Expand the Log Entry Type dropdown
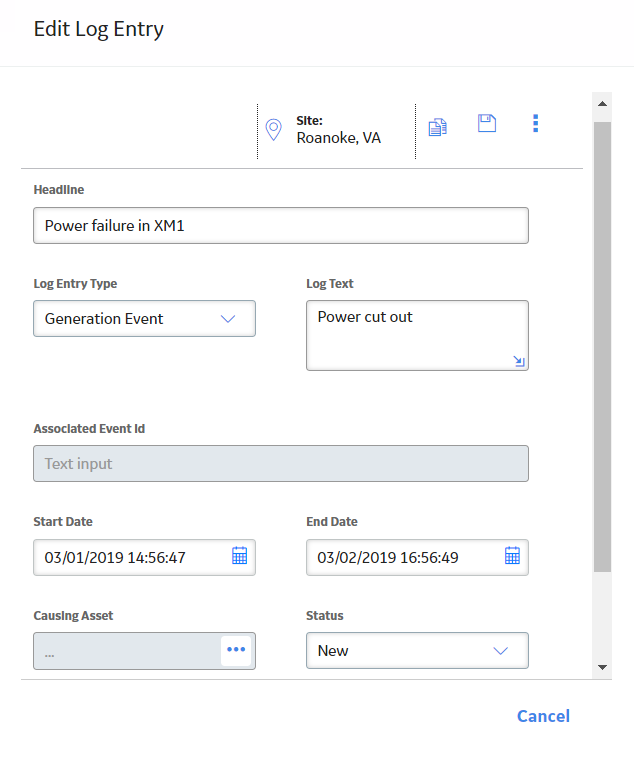634x759 pixels. (144, 319)
